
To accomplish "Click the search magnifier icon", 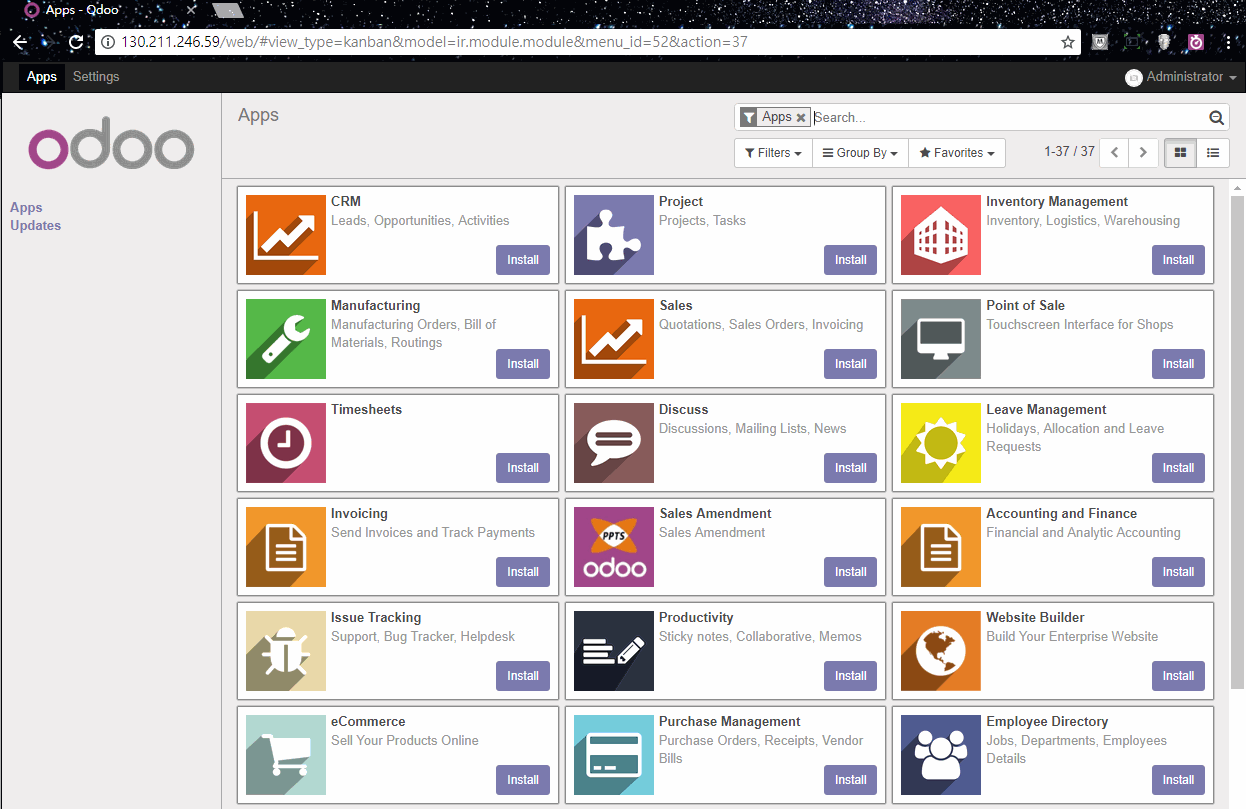I will click(1216, 118).
